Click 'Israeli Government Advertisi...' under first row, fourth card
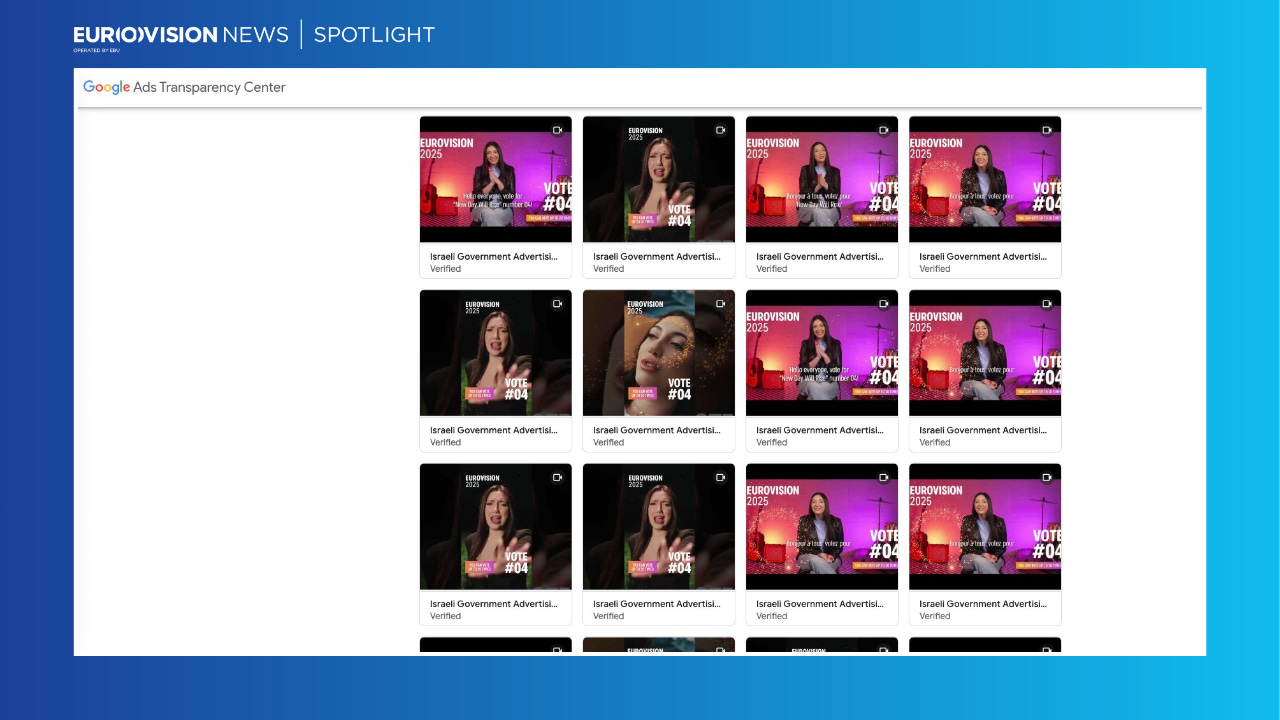 (x=983, y=257)
